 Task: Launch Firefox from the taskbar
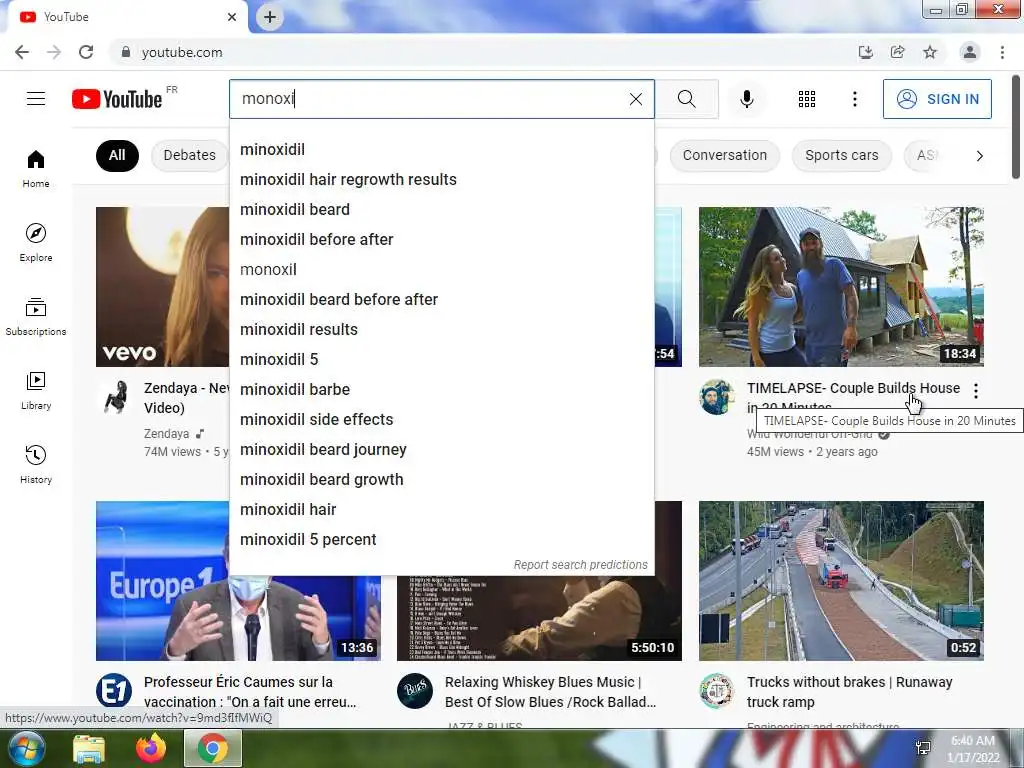click(x=150, y=748)
